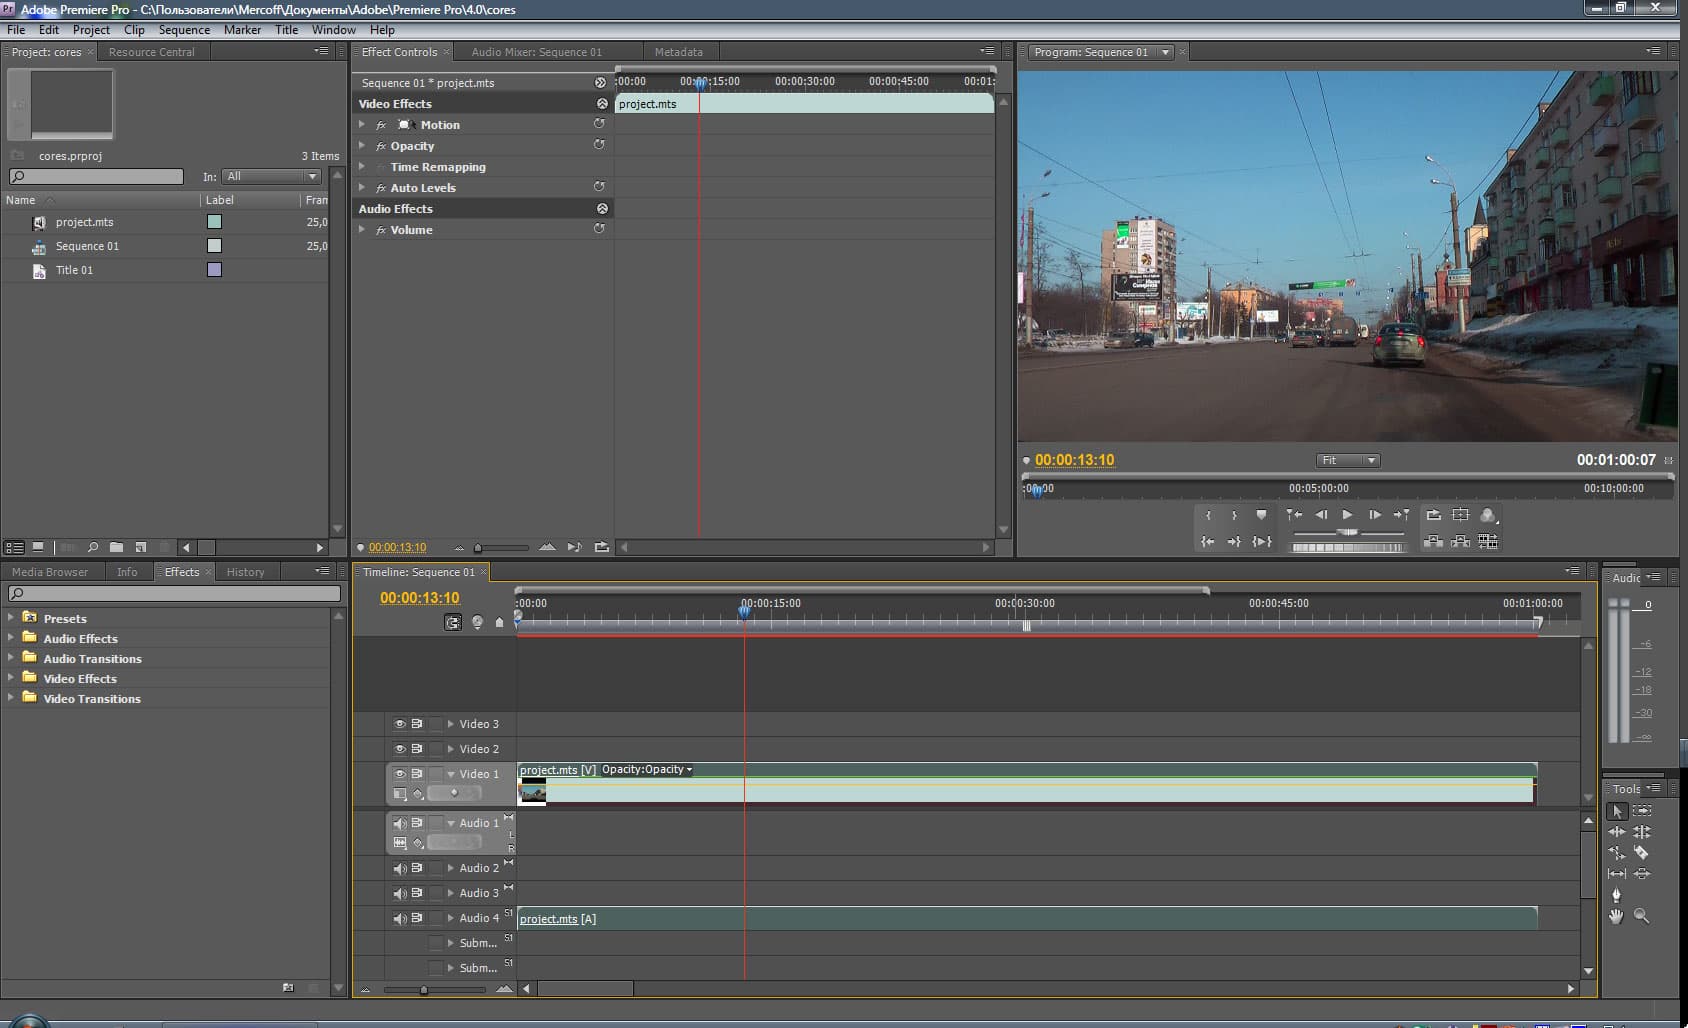Toggle the lock box on Video 3
Viewport: 1688px width, 1028px height.
tap(435, 724)
